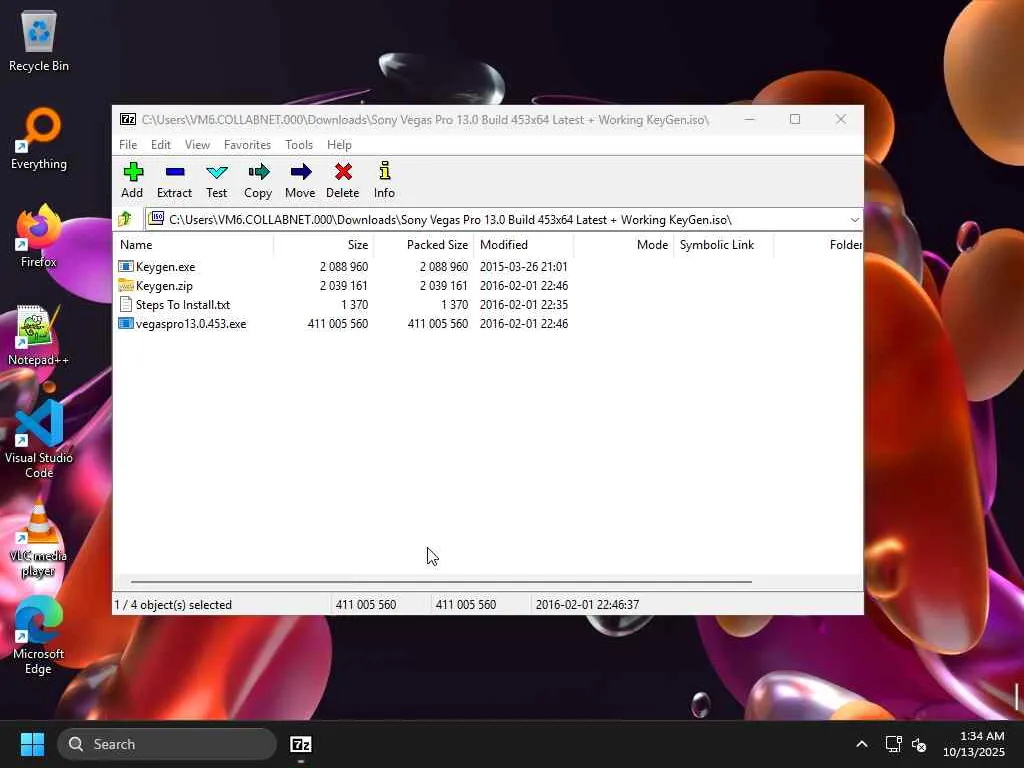Select Steps To Install.txt document icon
1024x768 pixels.
pos(126,304)
